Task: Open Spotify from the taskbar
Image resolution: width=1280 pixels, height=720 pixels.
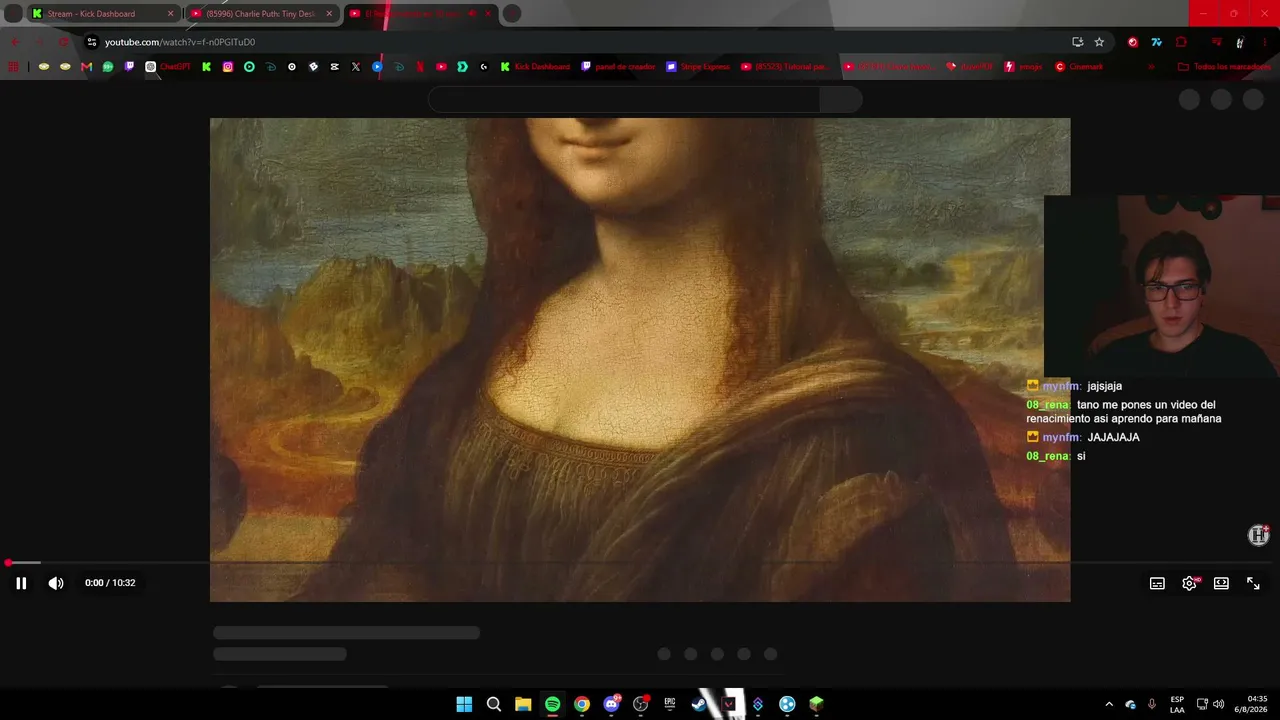Action: point(553,704)
